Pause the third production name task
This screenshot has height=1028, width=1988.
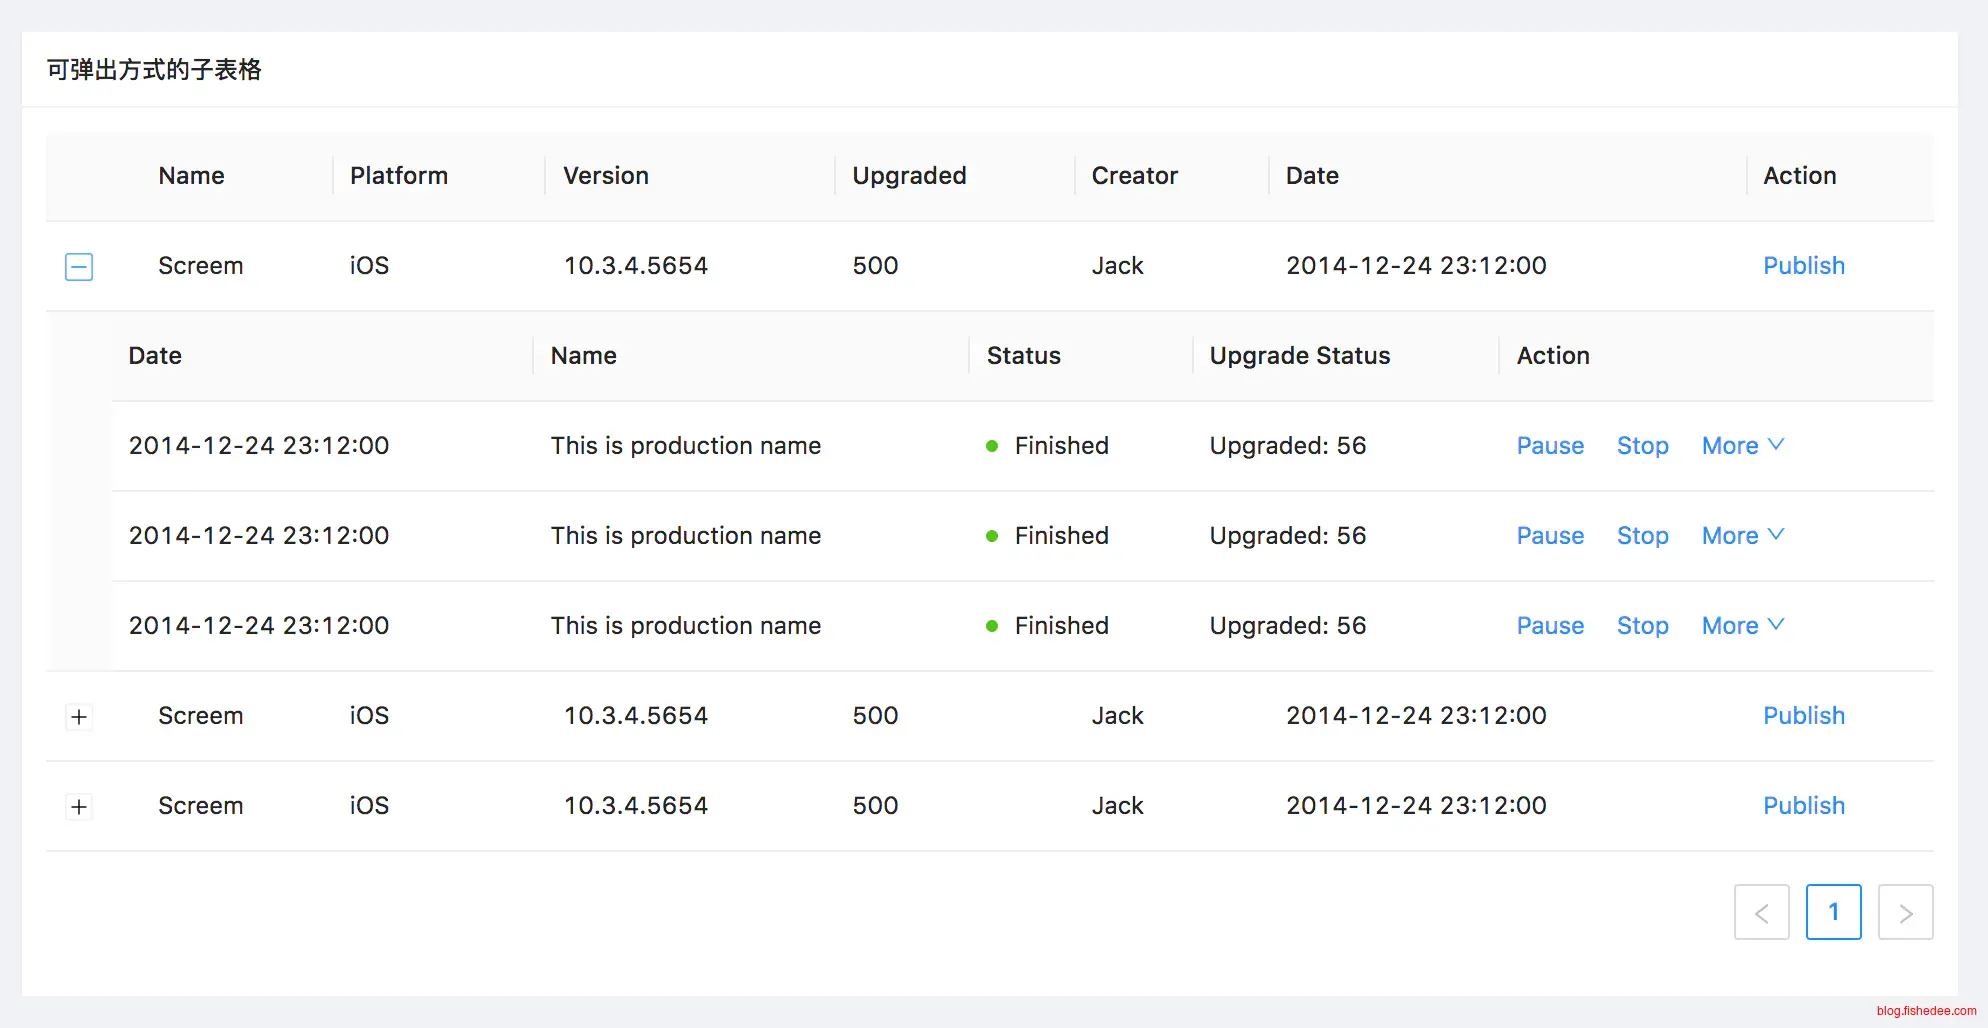(1550, 626)
